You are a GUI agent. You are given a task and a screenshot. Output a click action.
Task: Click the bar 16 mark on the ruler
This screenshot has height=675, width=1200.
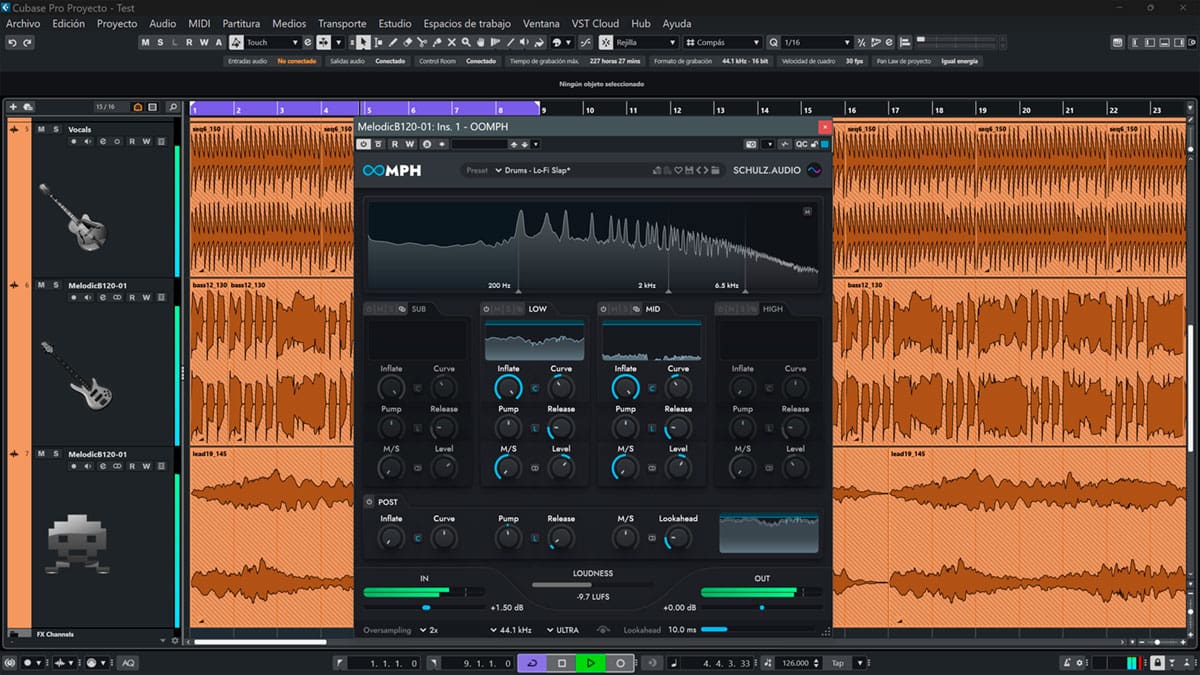tap(850, 109)
